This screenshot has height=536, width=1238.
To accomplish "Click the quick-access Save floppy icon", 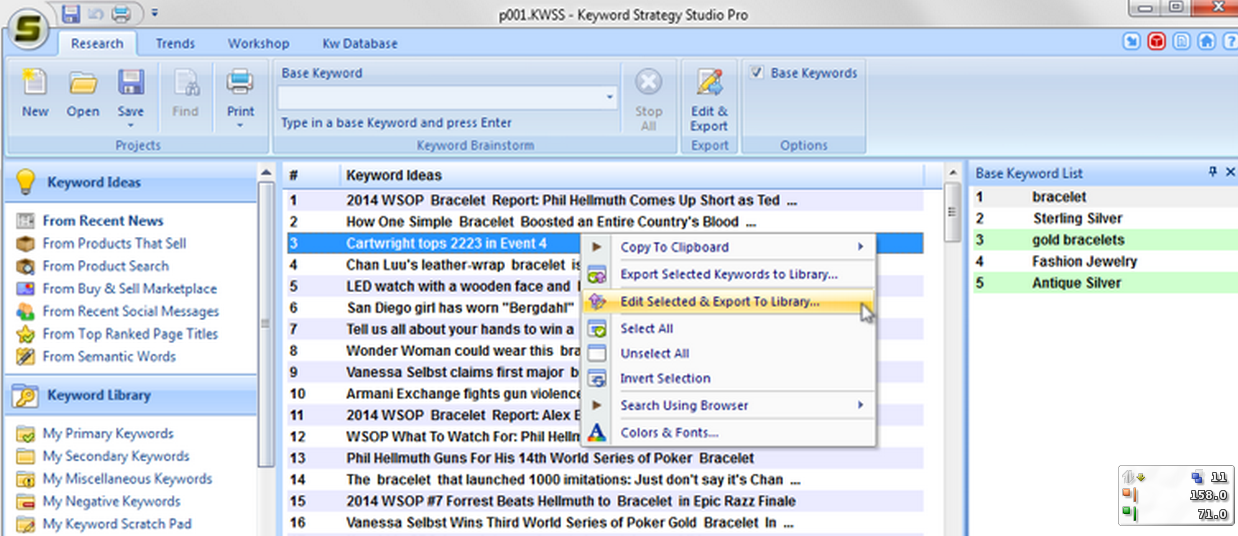I will coord(70,14).
